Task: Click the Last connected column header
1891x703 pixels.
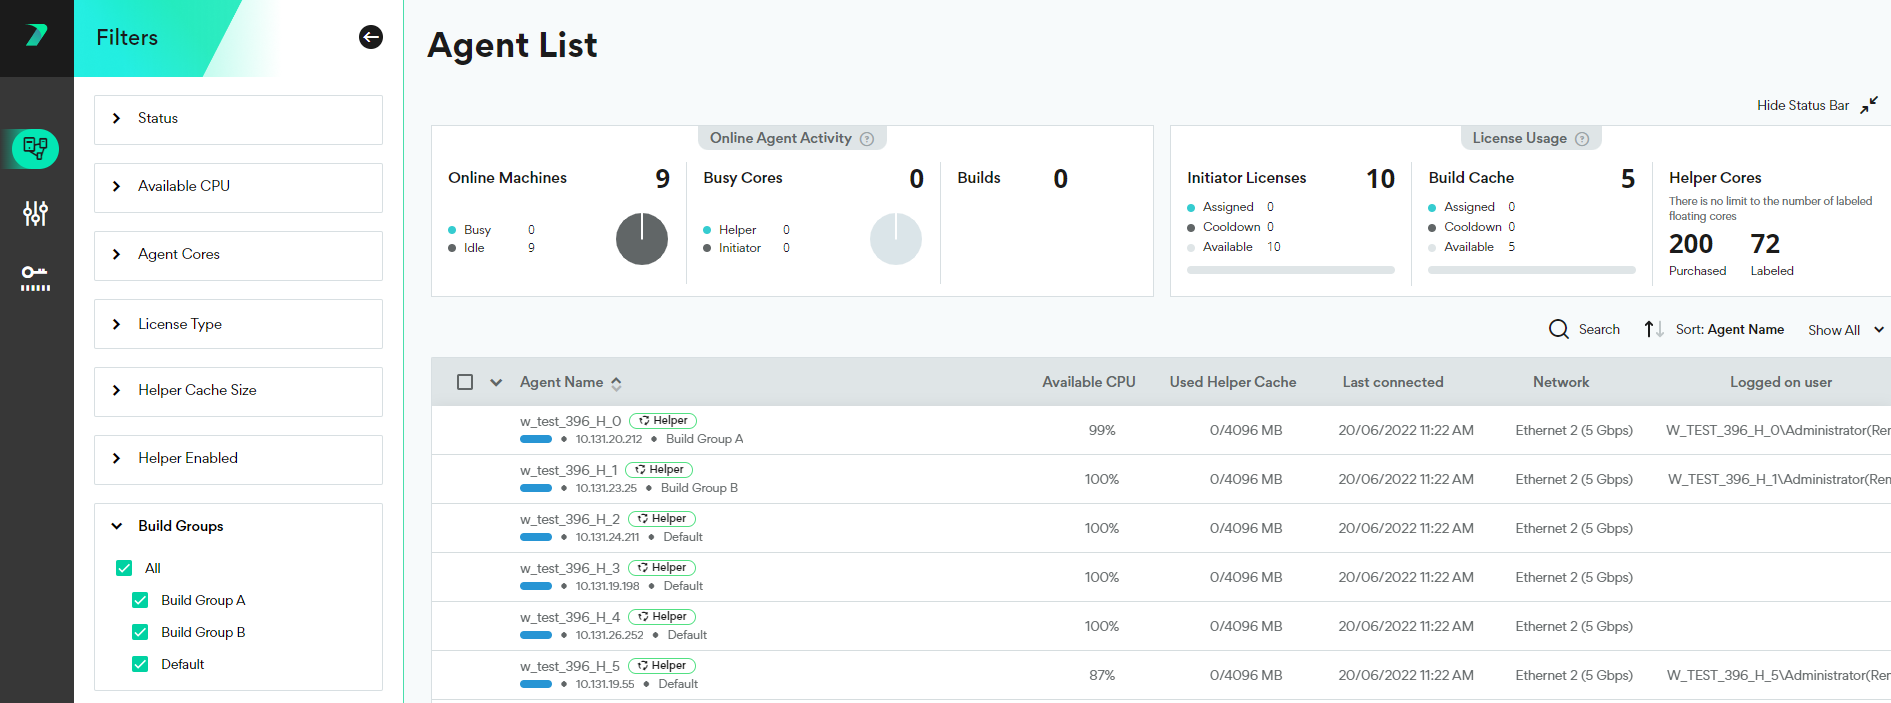Action: (1392, 382)
